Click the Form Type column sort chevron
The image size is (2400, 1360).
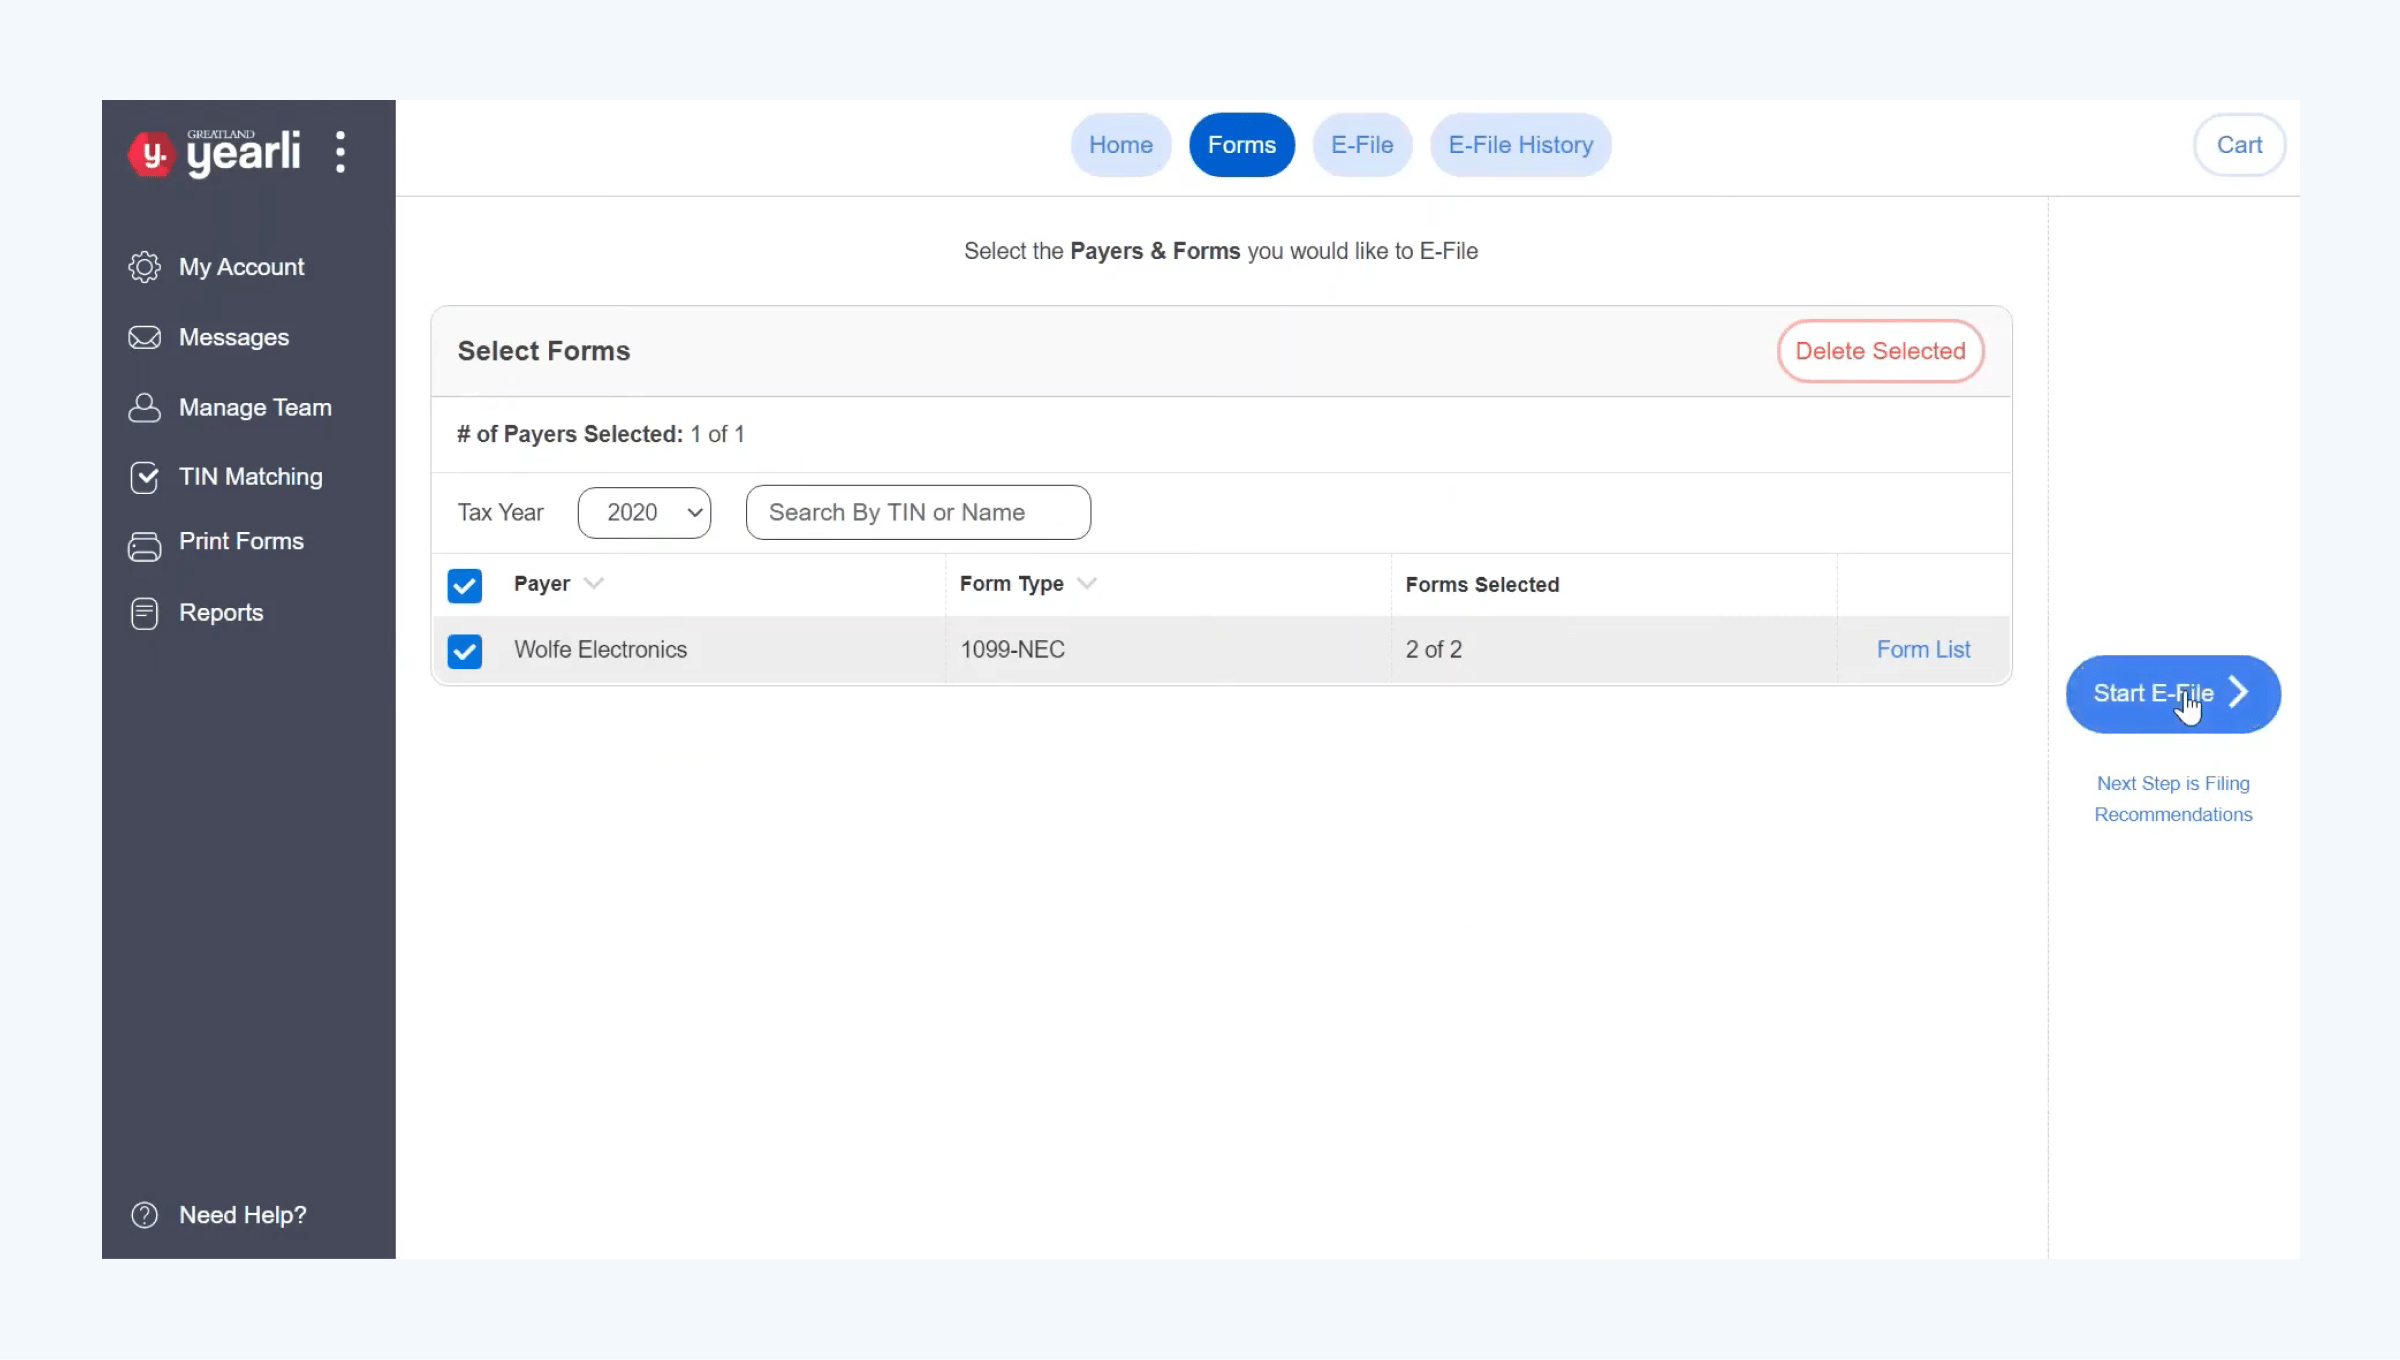tap(1087, 583)
